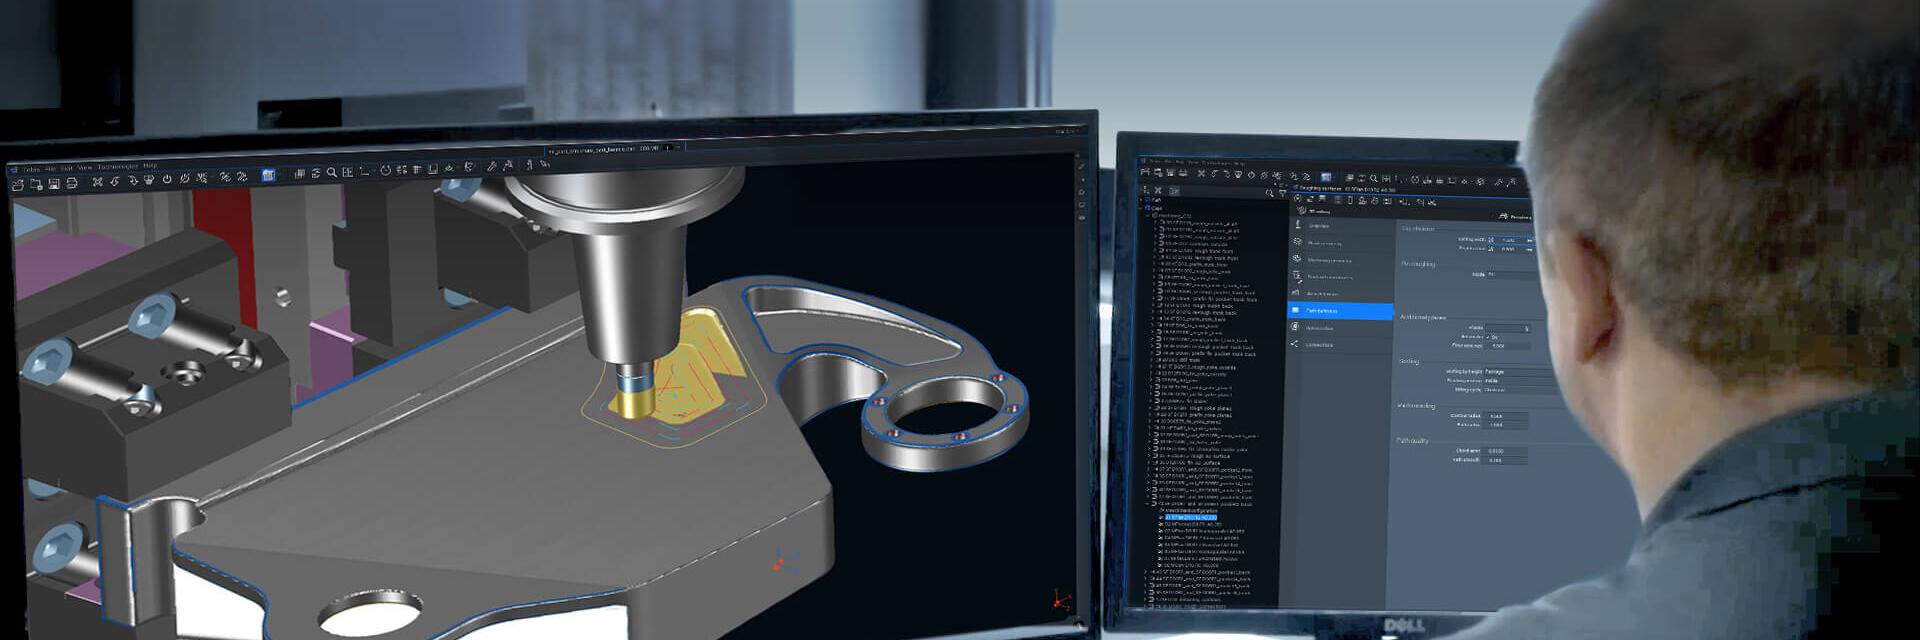Click the magnifier in the right monitor's main toolbar
The width and height of the screenshot is (1920, 640).
(x=1374, y=179)
